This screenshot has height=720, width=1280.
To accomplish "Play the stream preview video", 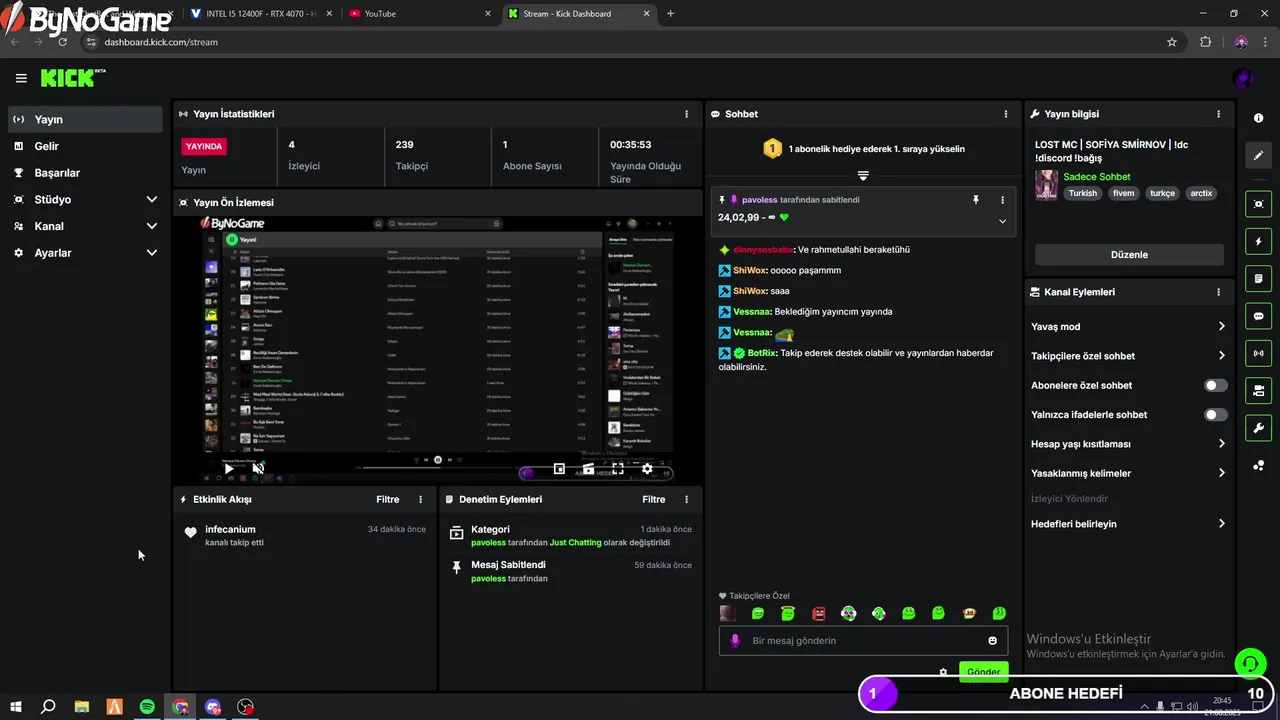I will 229,468.
